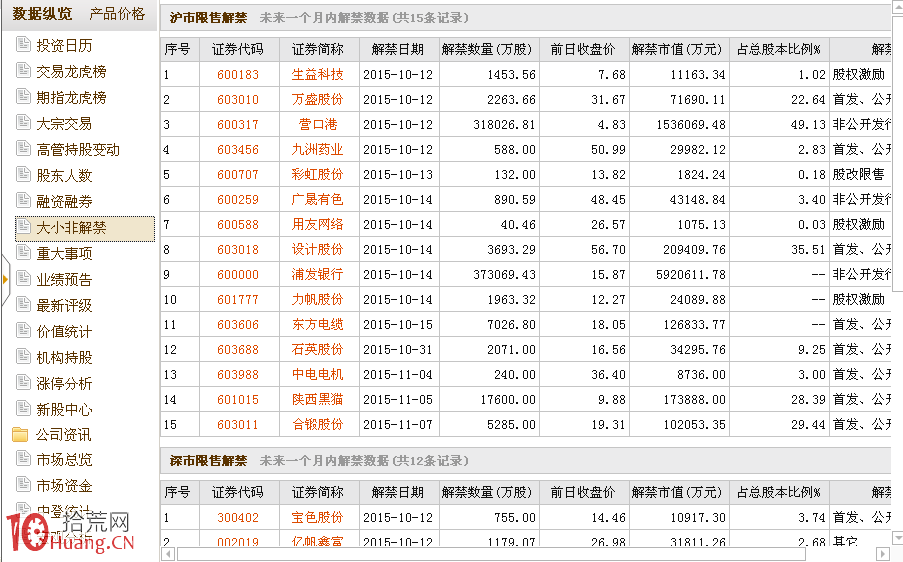
Task: Click the horizontal scrollbar track
Action: tap(525, 554)
